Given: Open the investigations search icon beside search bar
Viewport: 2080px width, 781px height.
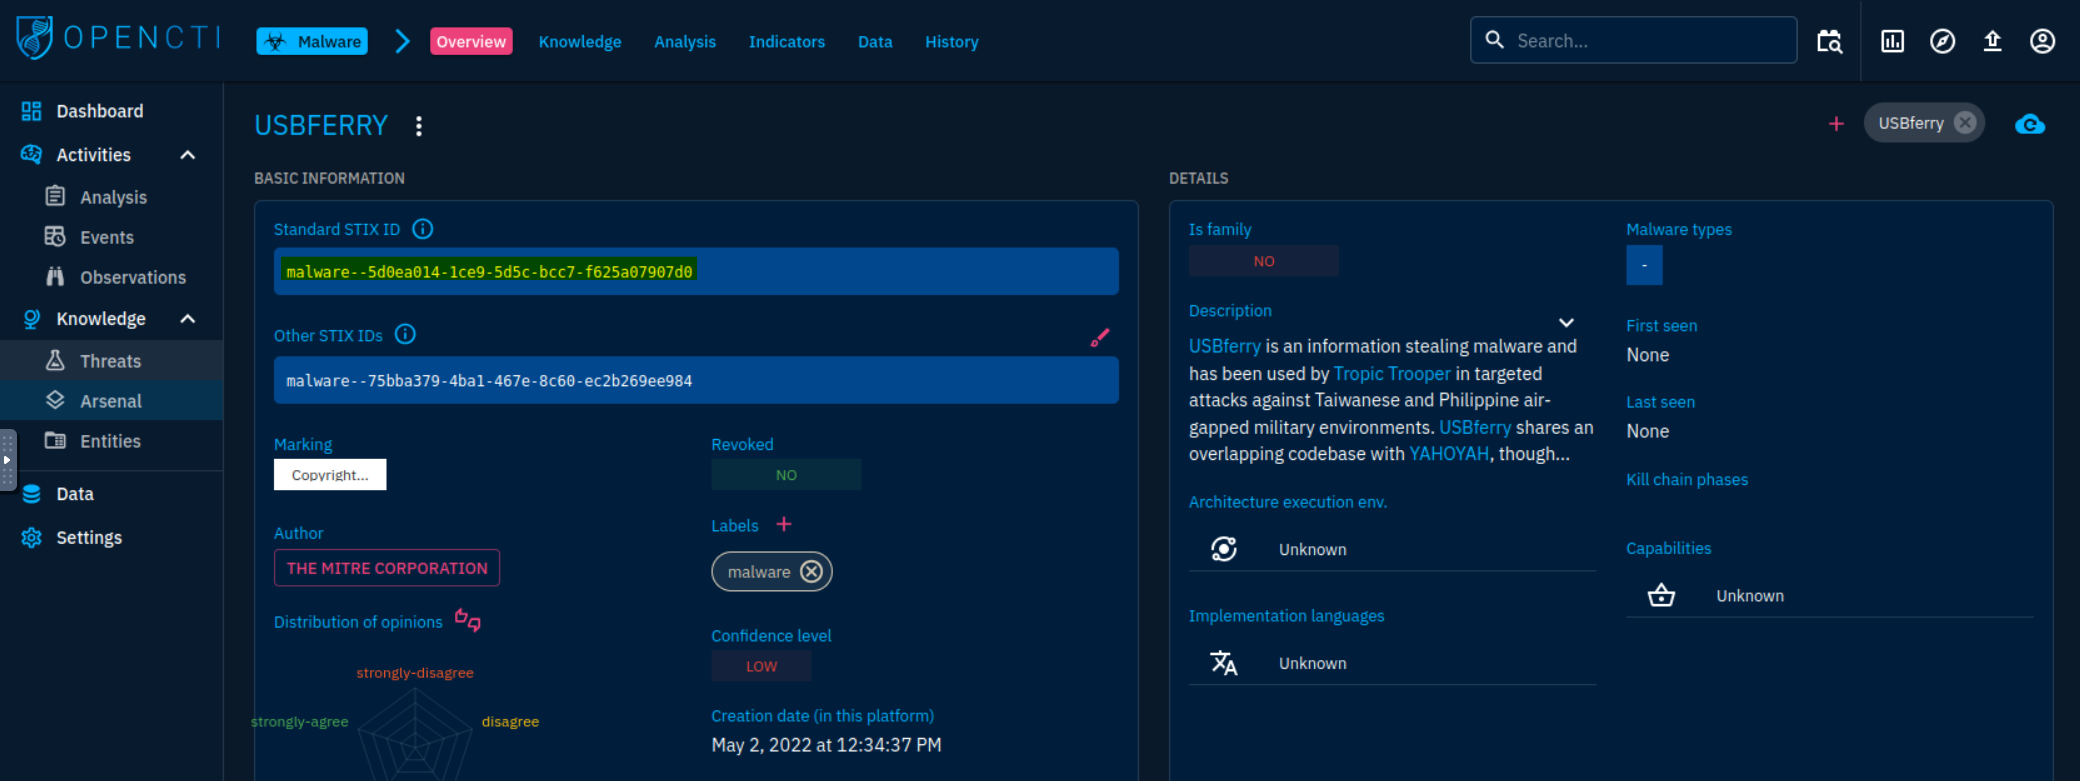Looking at the screenshot, I should pos(1829,41).
